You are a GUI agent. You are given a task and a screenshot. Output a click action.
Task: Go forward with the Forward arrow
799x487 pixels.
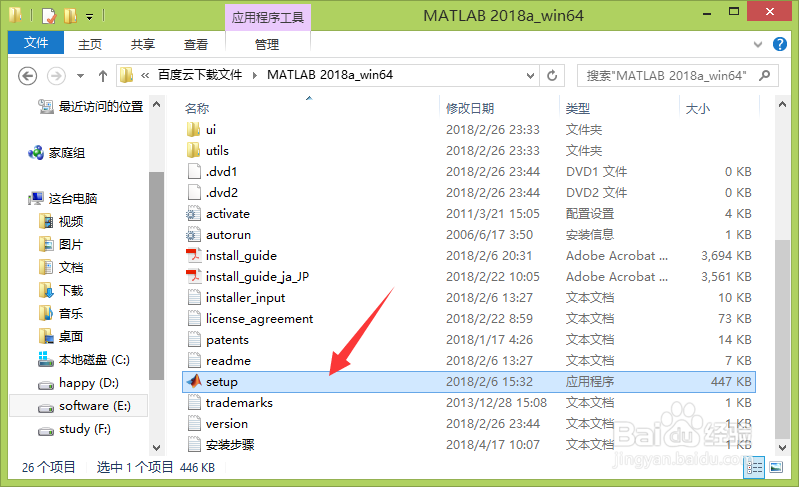(x=56, y=76)
